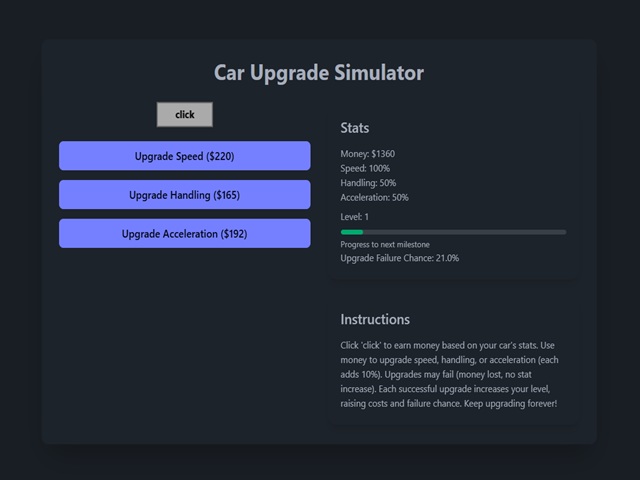Viewport: 640px width, 480px height.
Task: Click the Car Upgrade Simulator title
Action: (x=319, y=73)
